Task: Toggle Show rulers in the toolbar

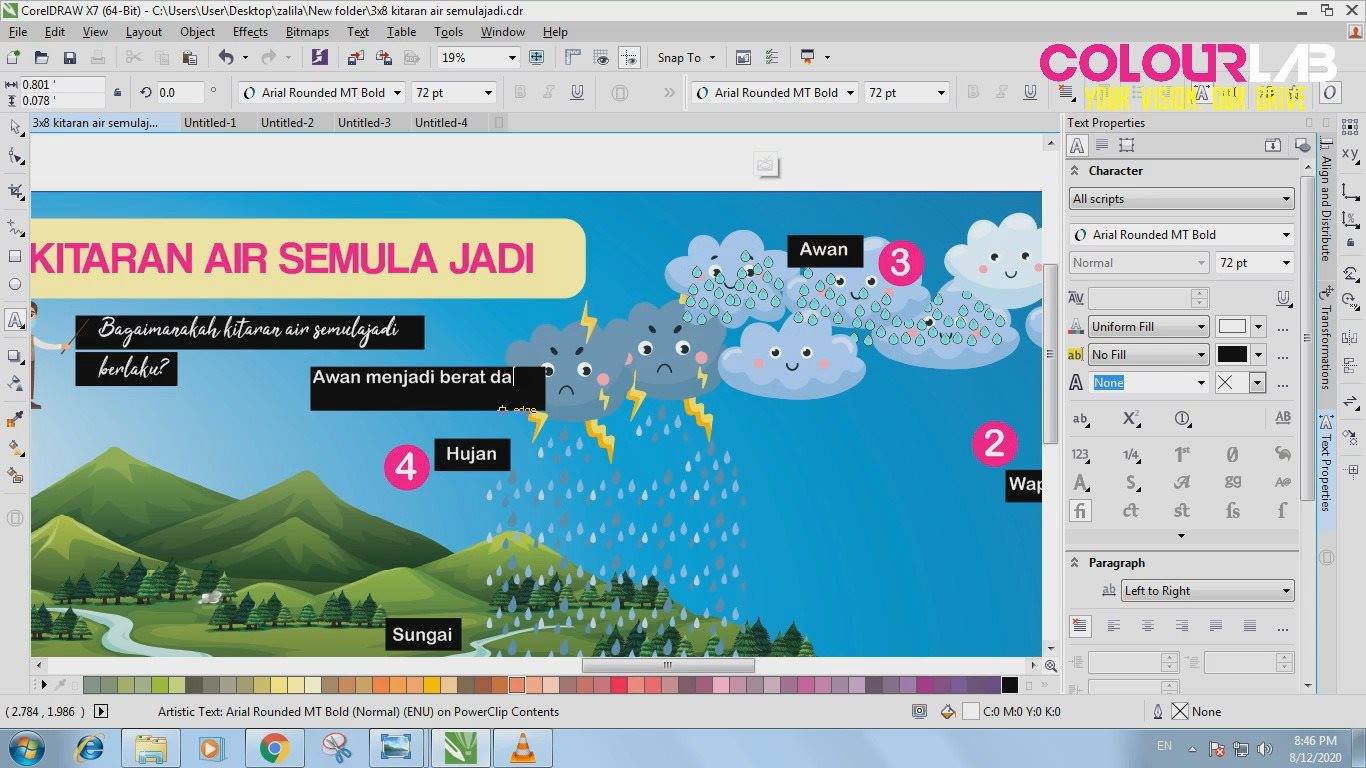Action: (574, 58)
